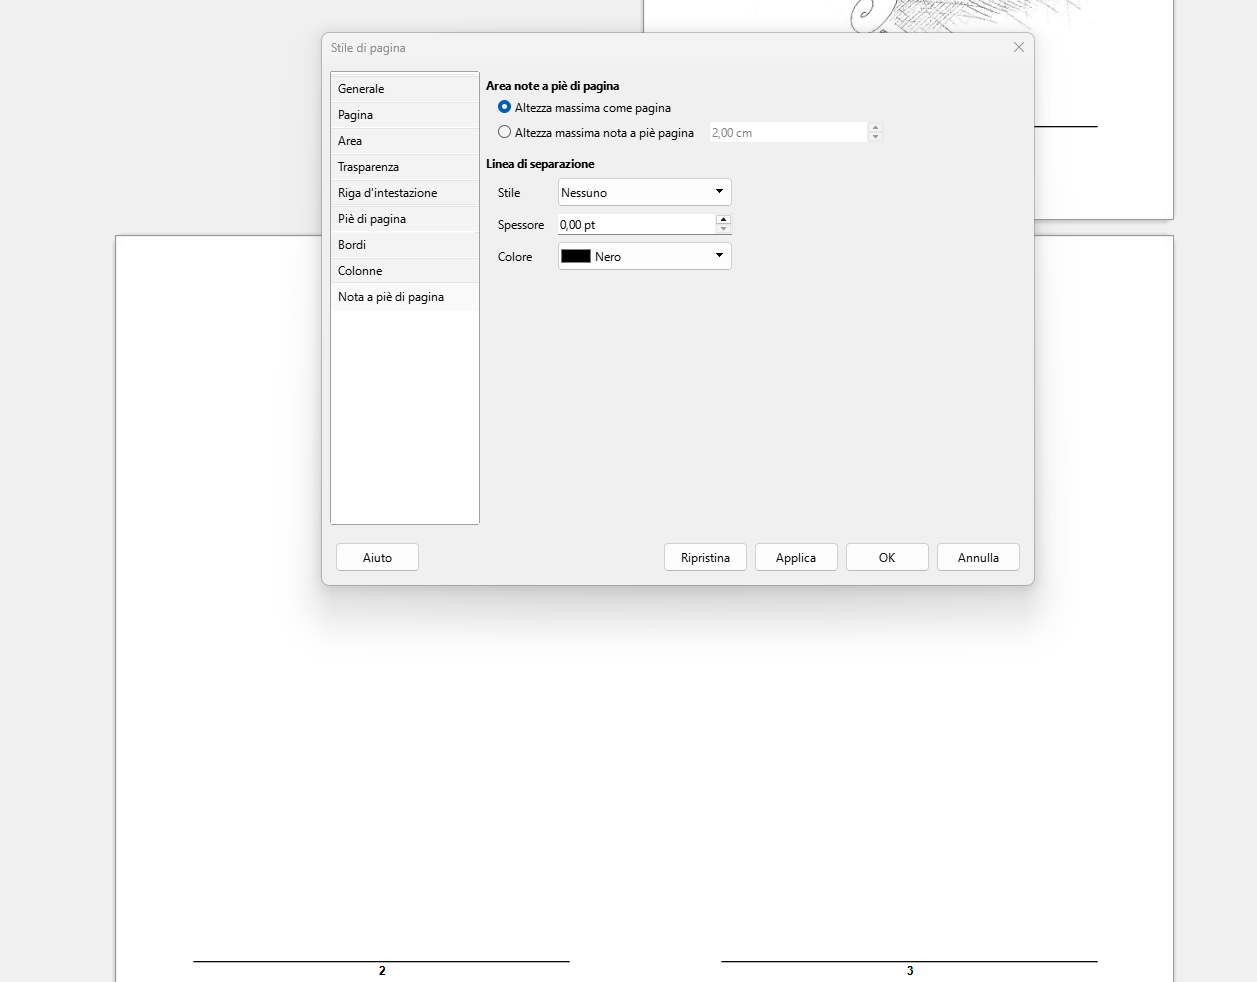
Task: Click the Ripristina button
Action: tap(705, 557)
